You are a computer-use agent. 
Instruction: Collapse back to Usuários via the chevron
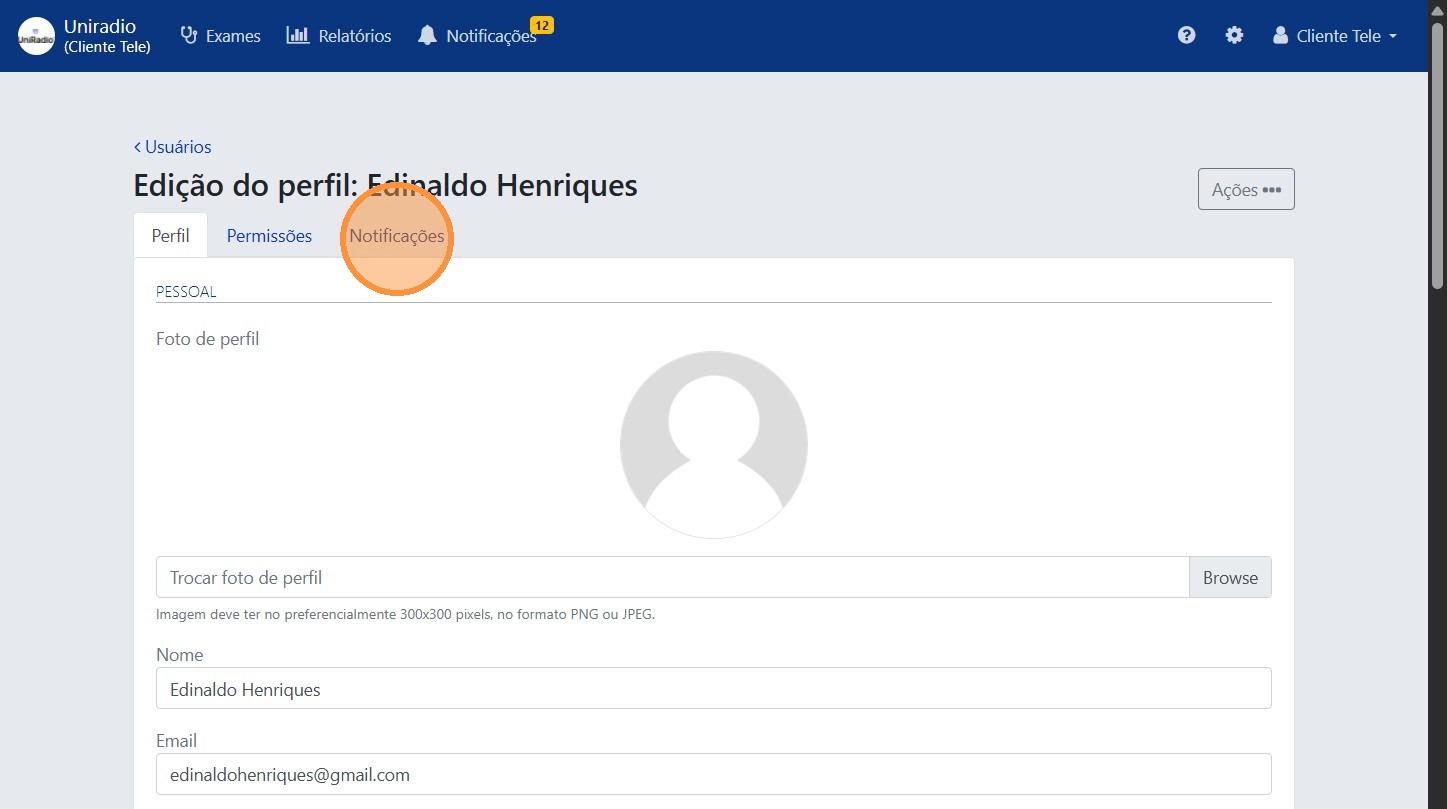(136, 146)
